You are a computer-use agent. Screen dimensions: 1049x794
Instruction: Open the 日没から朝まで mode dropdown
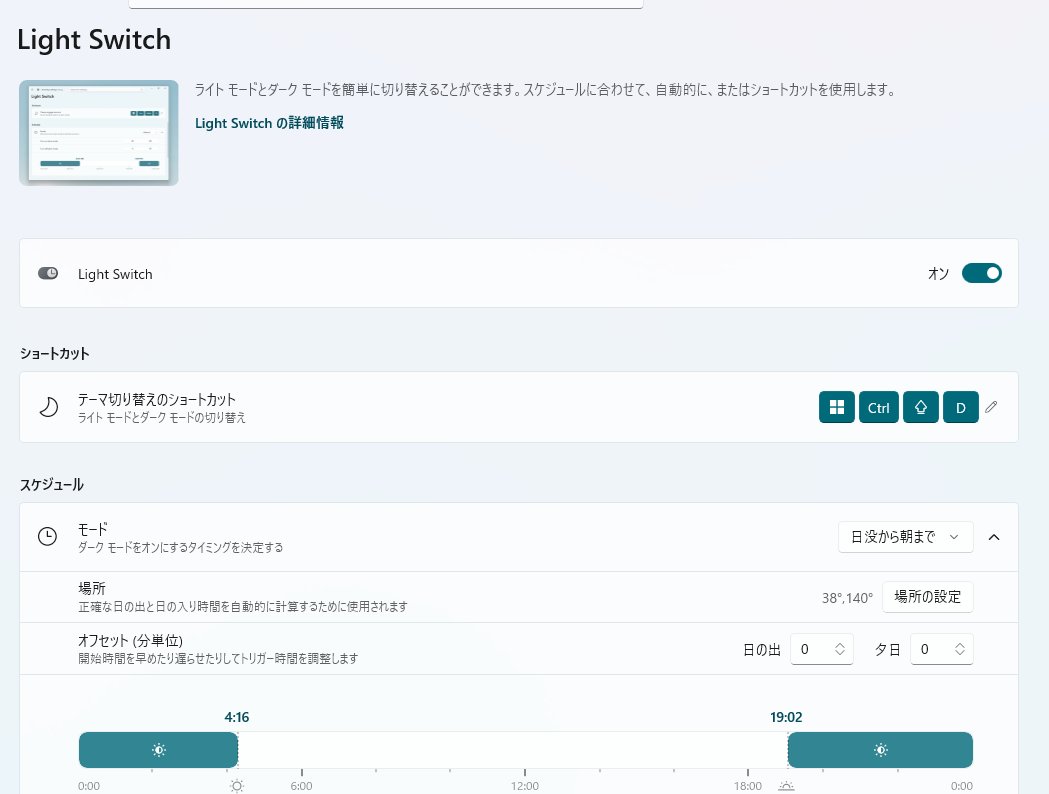pos(905,536)
